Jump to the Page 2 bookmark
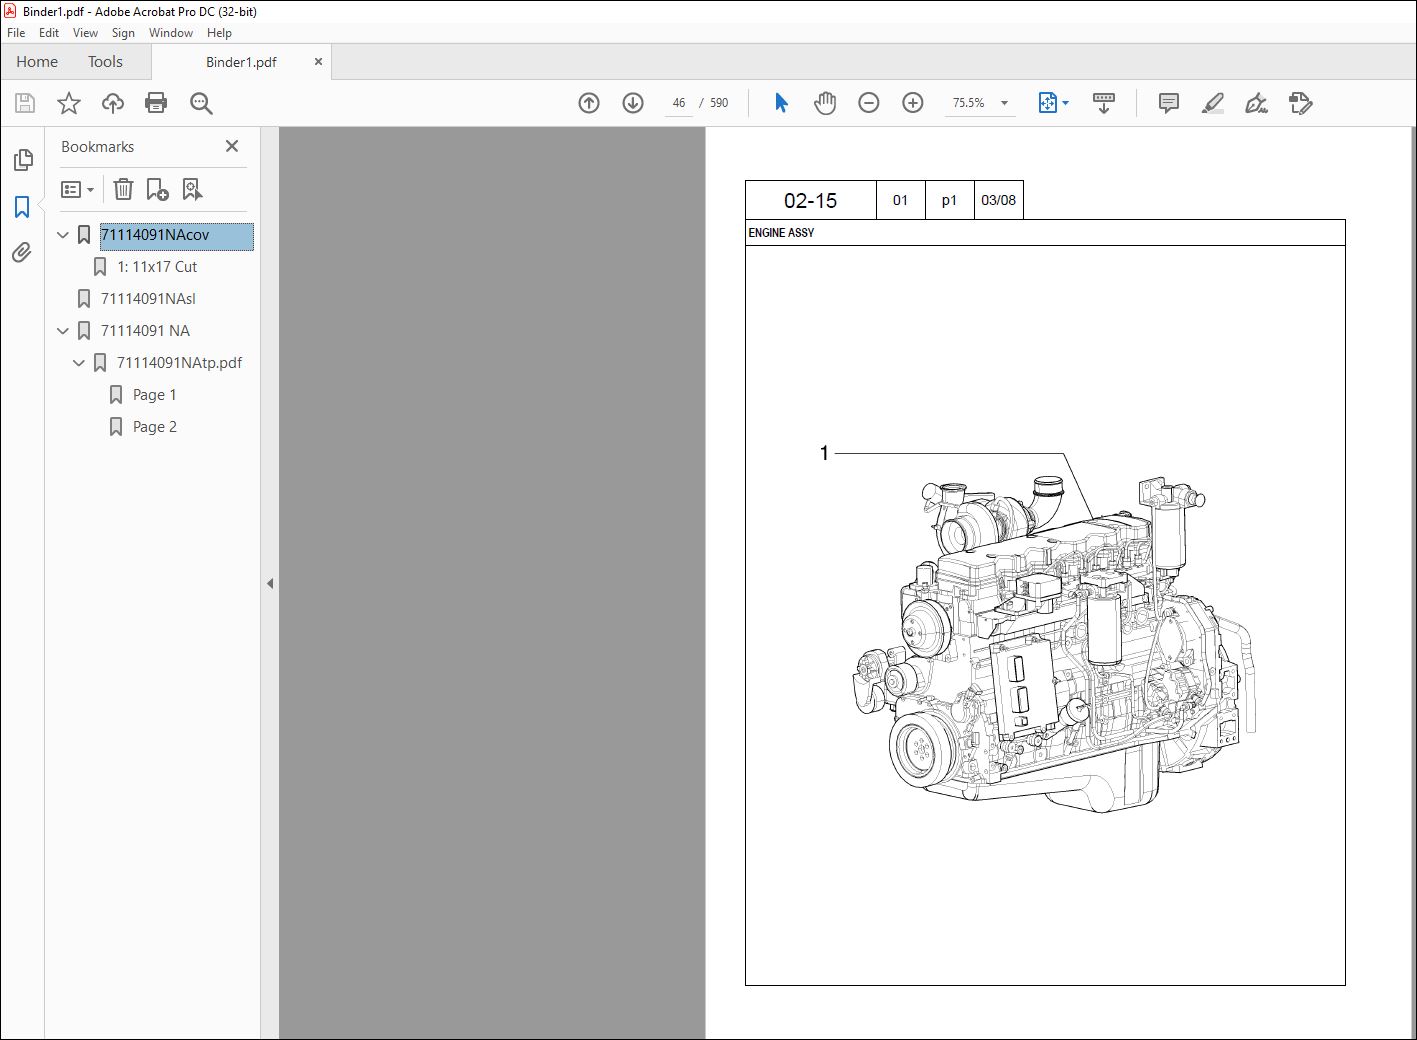 (x=154, y=427)
